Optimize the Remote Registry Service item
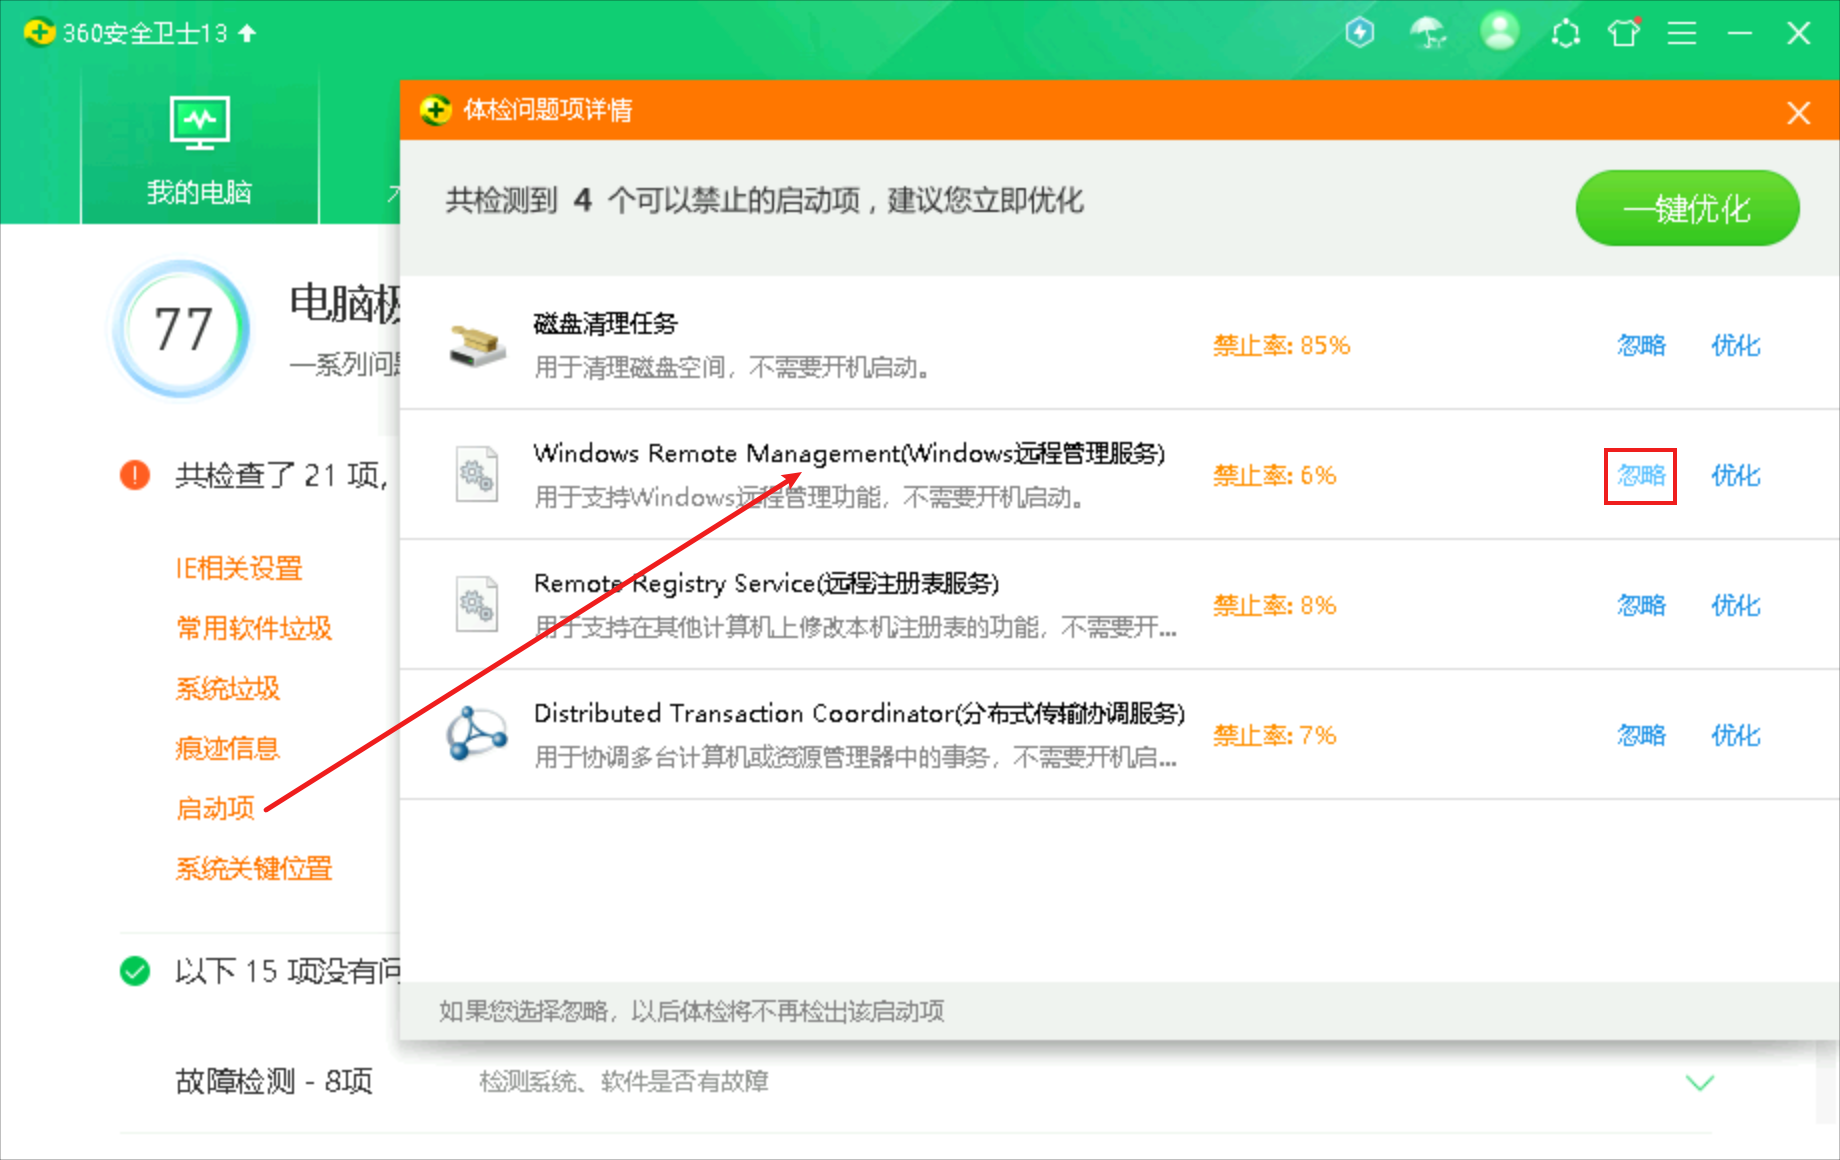This screenshot has width=1840, height=1160. click(x=1735, y=605)
